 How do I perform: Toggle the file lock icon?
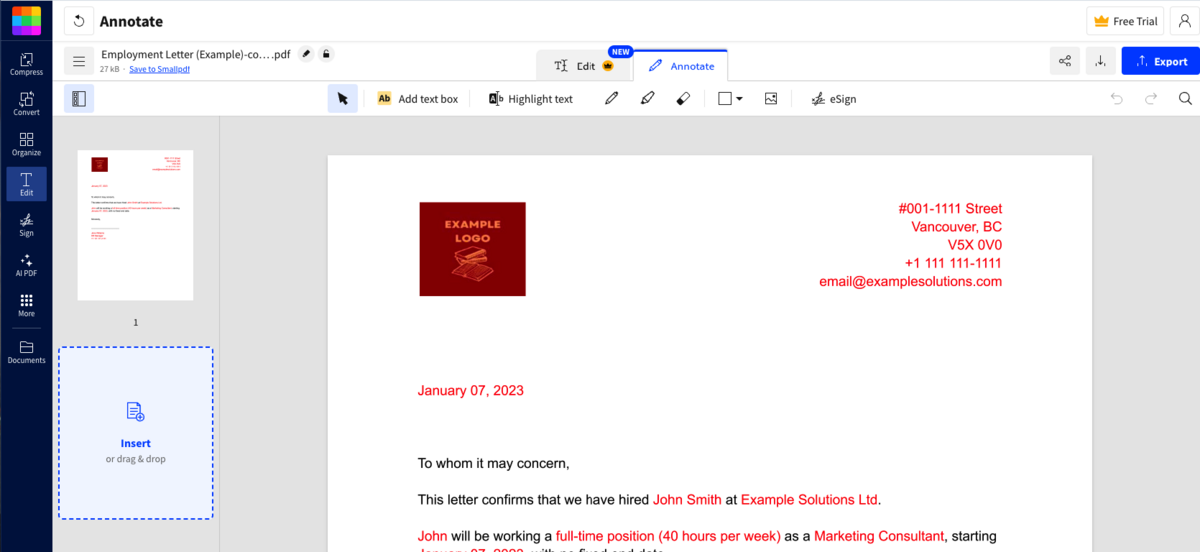coord(327,54)
